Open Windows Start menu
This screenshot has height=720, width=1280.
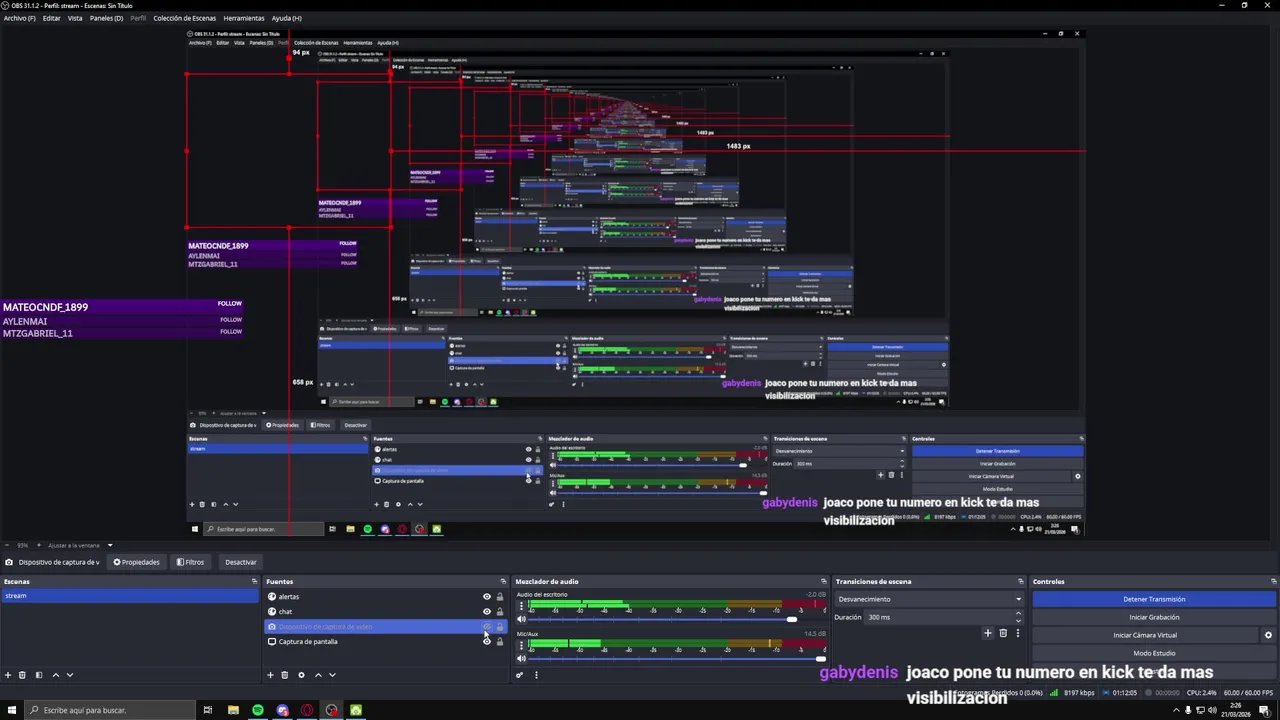pos(11,710)
